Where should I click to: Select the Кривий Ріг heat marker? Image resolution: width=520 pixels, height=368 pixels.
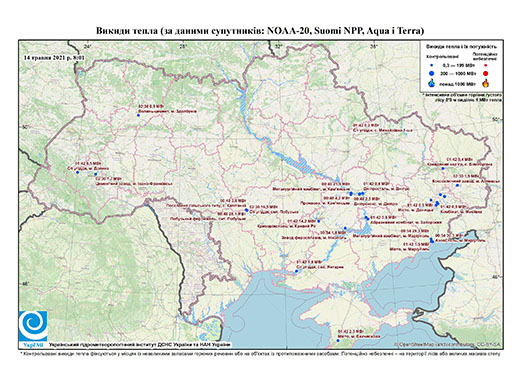tap(319, 221)
